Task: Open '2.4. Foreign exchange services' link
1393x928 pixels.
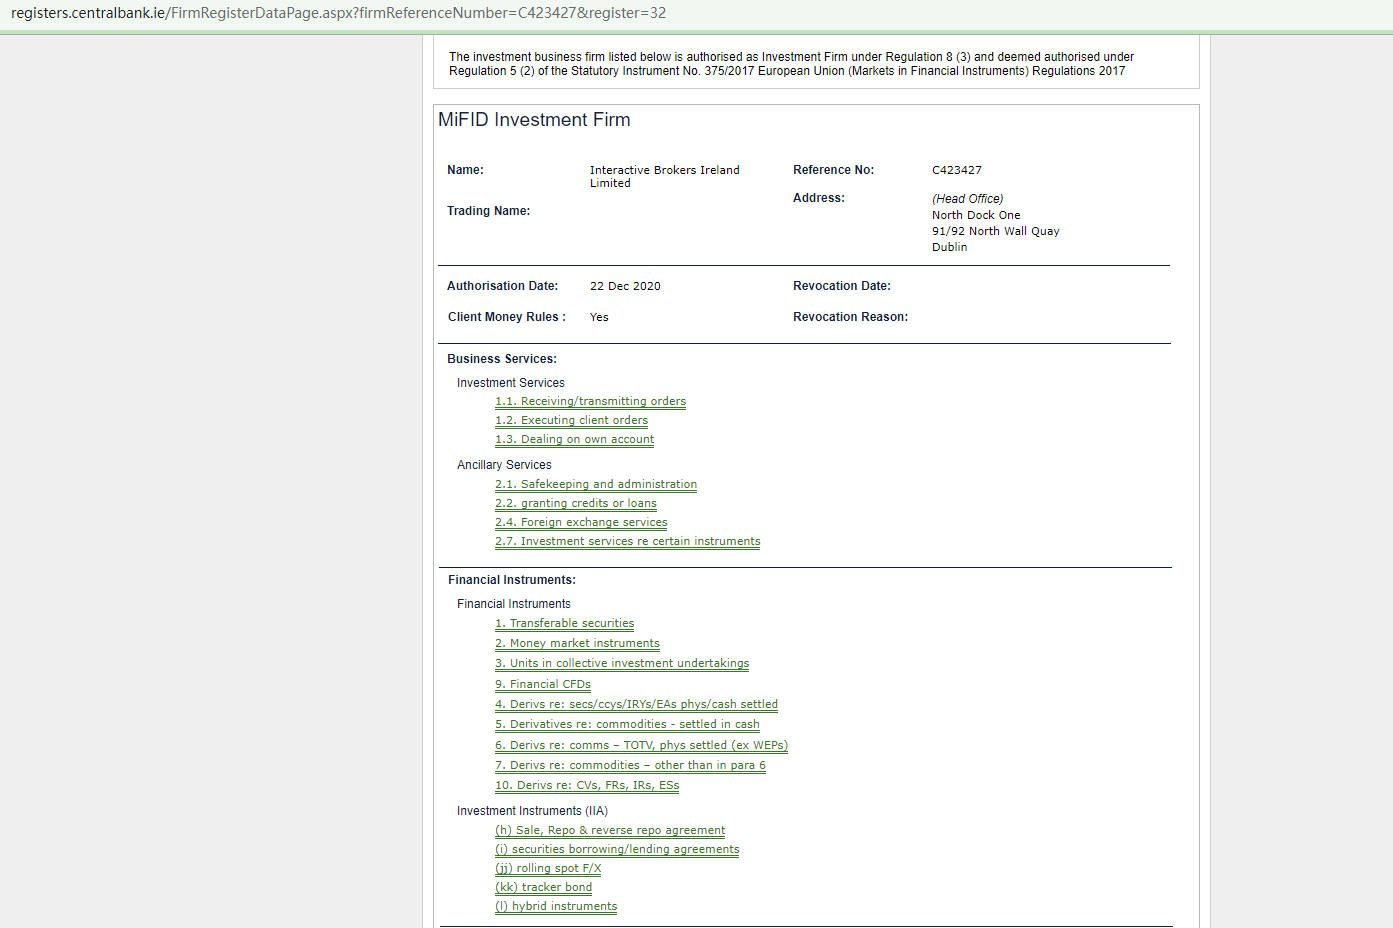Action: [581, 522]
